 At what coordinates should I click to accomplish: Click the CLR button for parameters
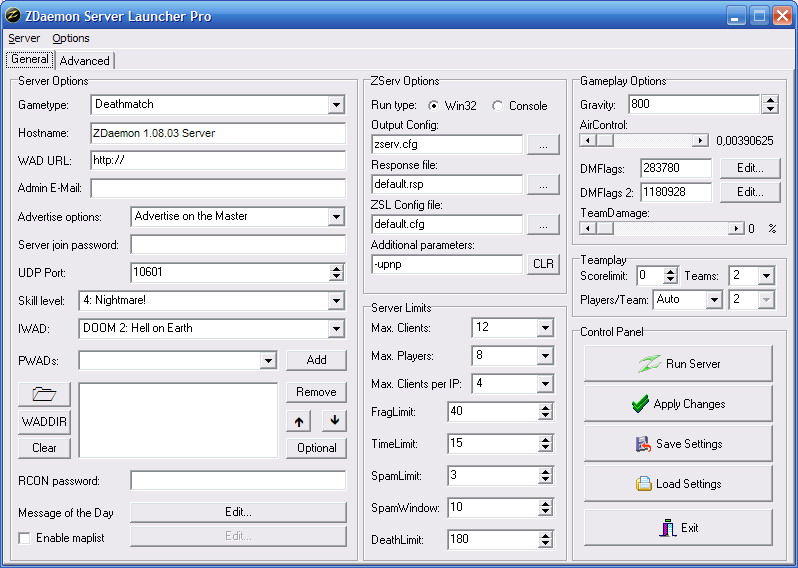pos(543,264)
